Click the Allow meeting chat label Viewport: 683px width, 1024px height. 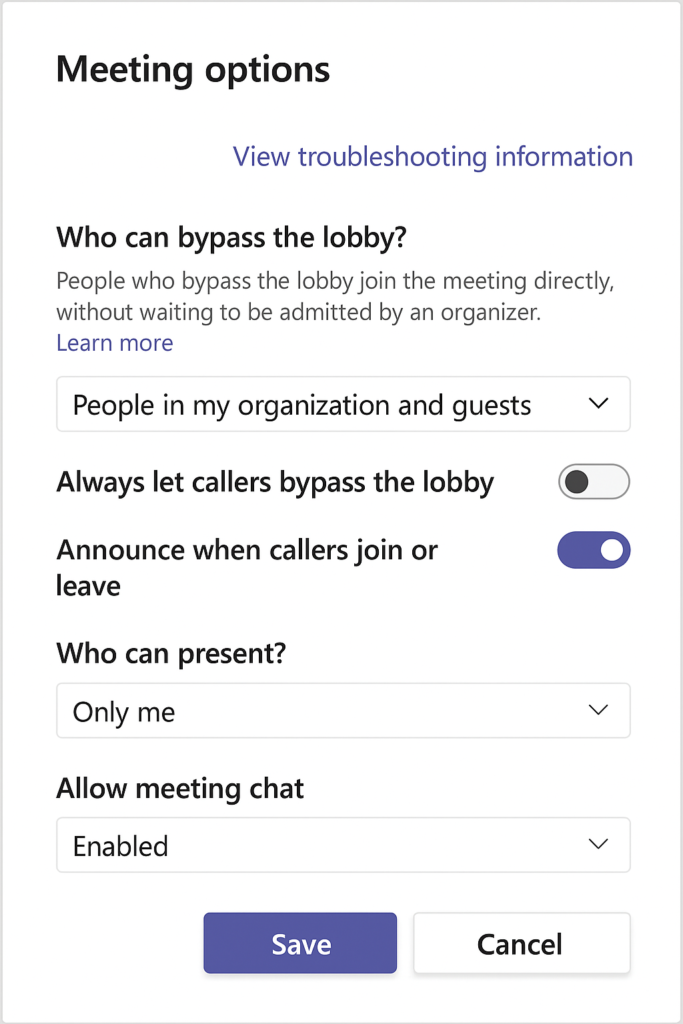click(x=180, y=788)
